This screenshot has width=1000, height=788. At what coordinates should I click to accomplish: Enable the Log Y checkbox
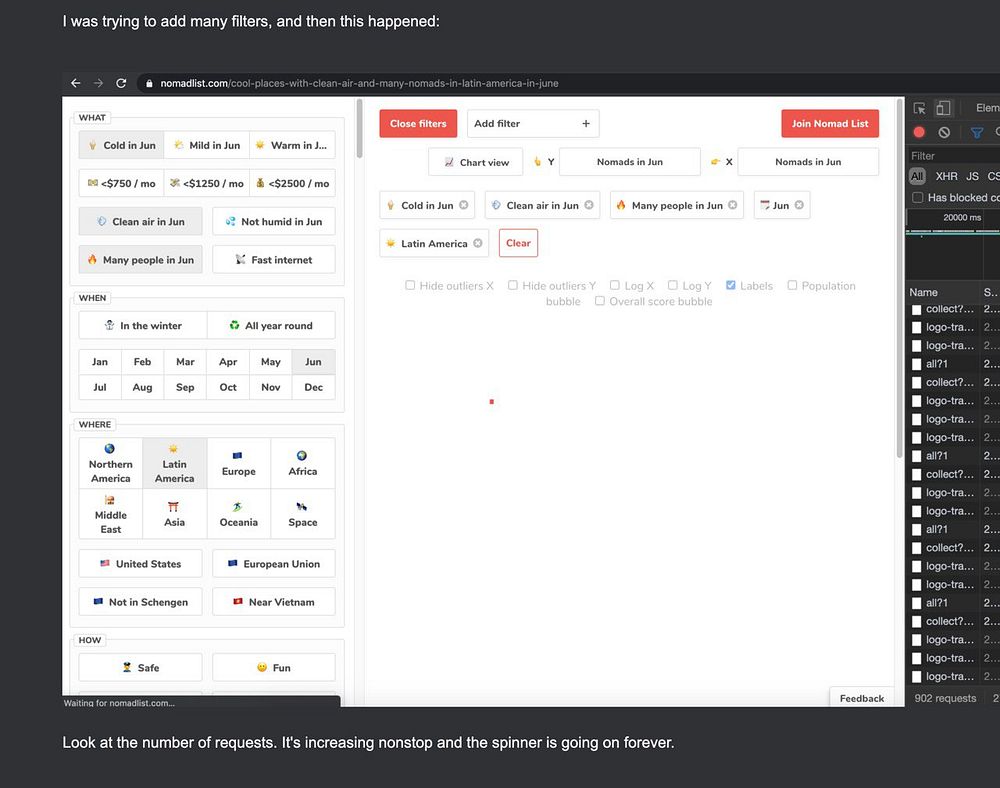tap(672, 285)
